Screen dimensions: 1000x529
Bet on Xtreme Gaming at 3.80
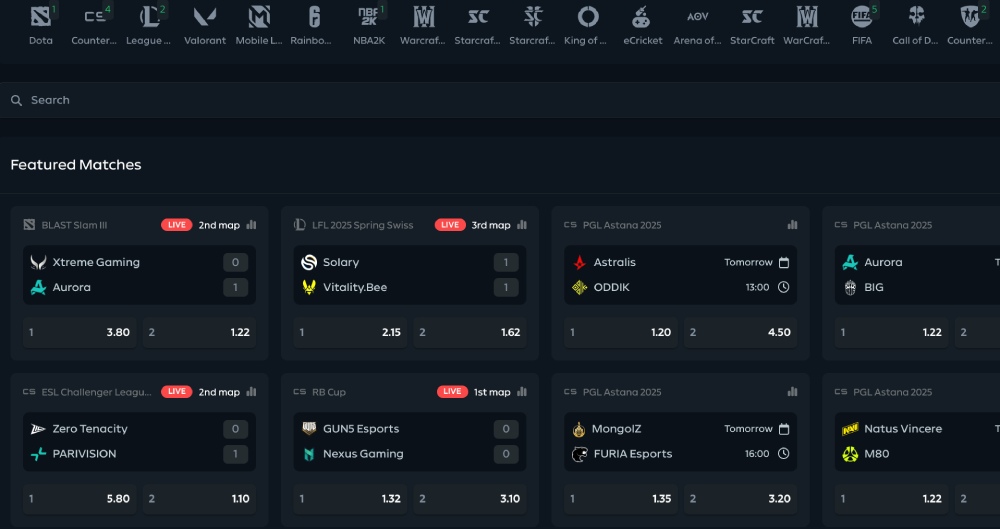80,332
